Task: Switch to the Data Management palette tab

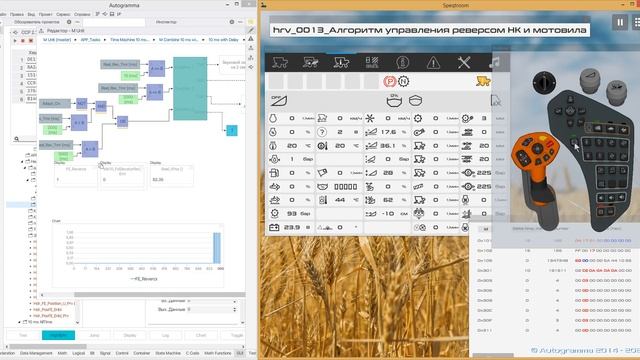Action: coord(36,353)
